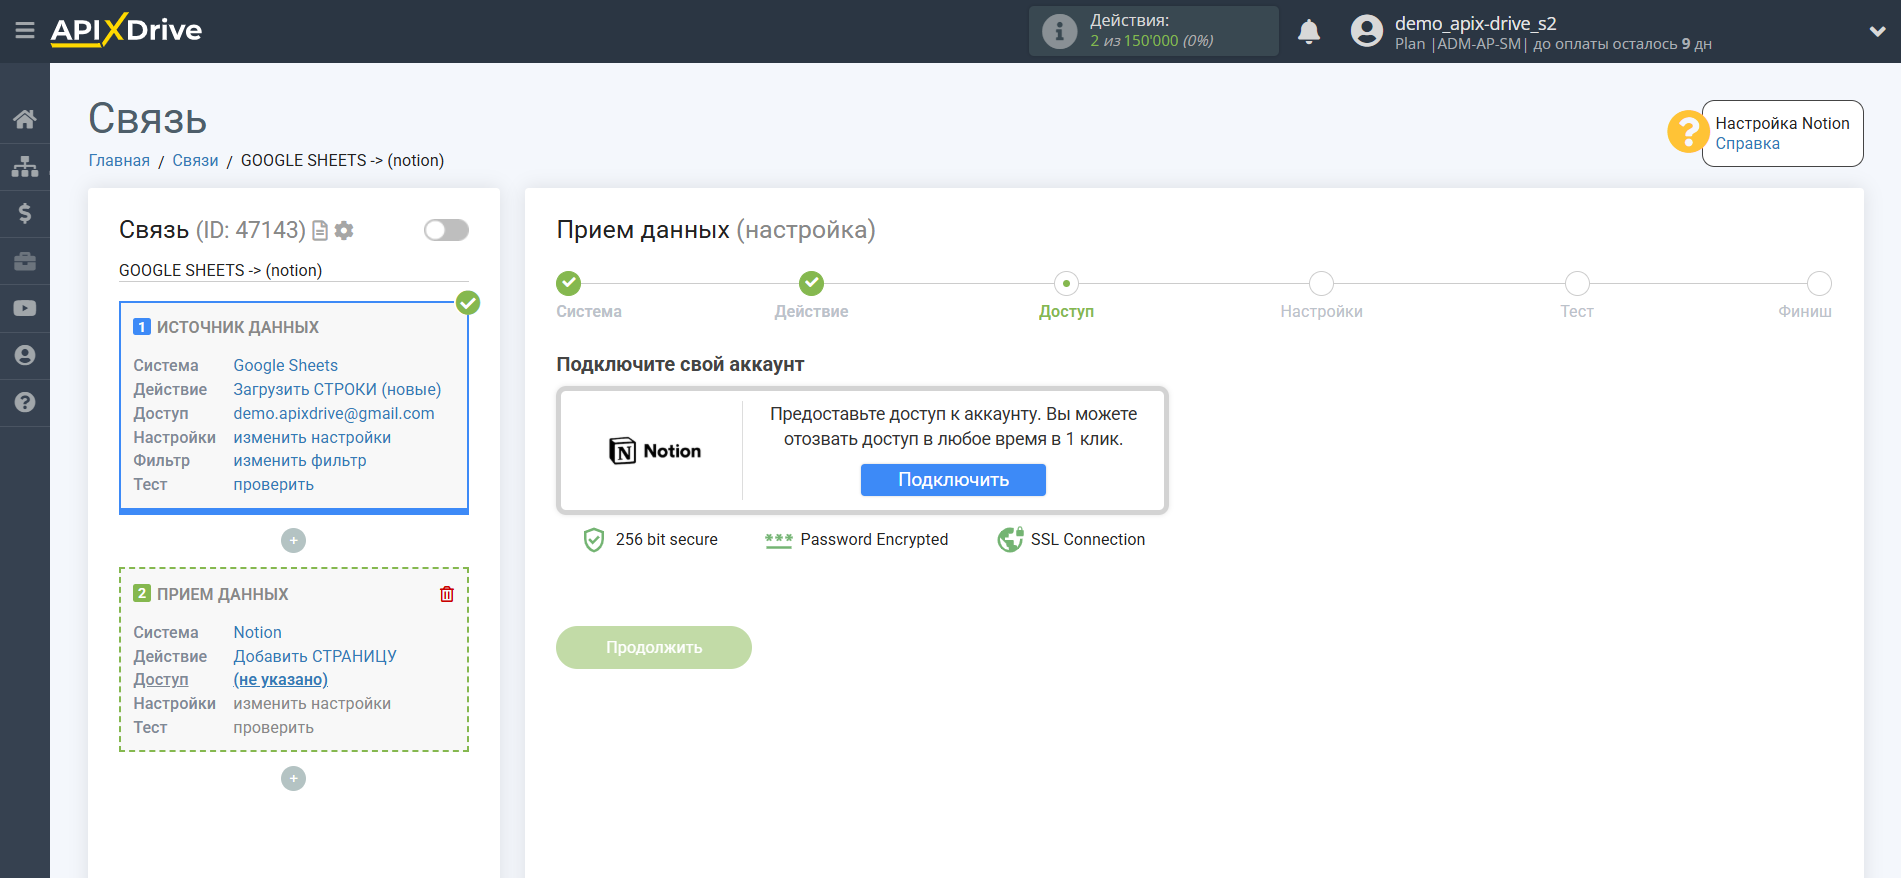This screenshot has height=878, width=1901.
Task: Click source проверить test link
Action: pyautogui.click(x=274, y=484)
